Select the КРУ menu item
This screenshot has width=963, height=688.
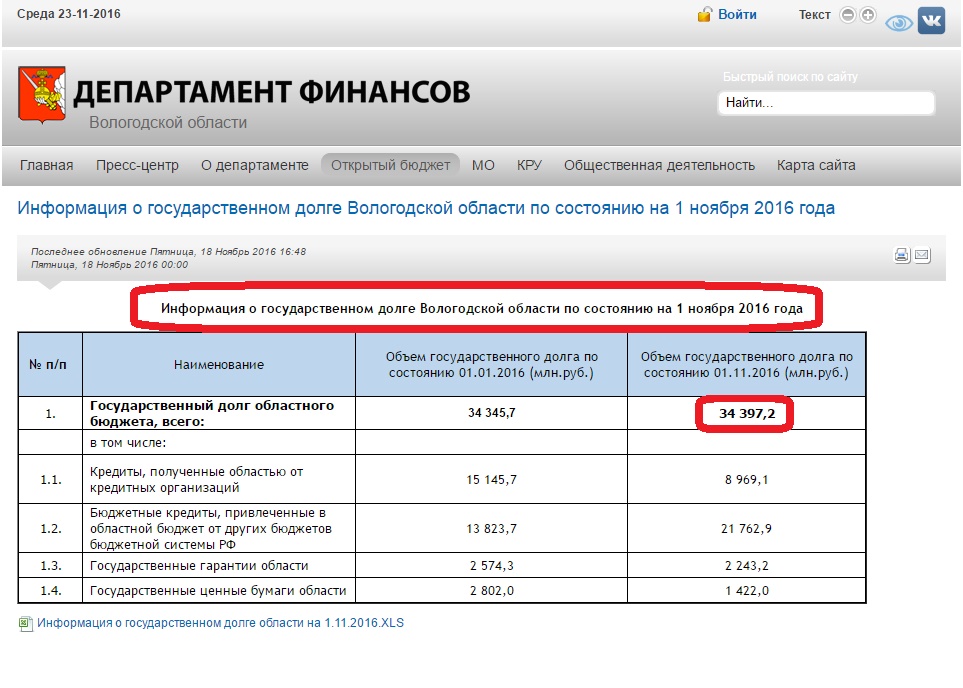pyautogui.click(x=529, y=166)
